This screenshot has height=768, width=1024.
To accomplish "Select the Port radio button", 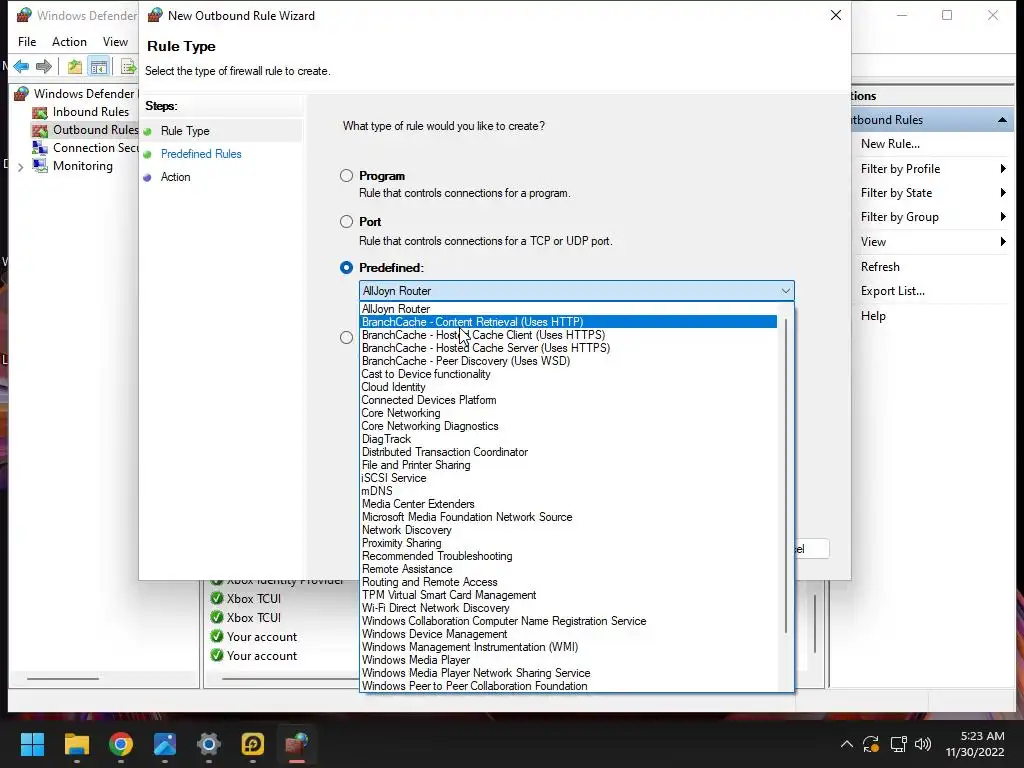I will (x=346, y=221).
